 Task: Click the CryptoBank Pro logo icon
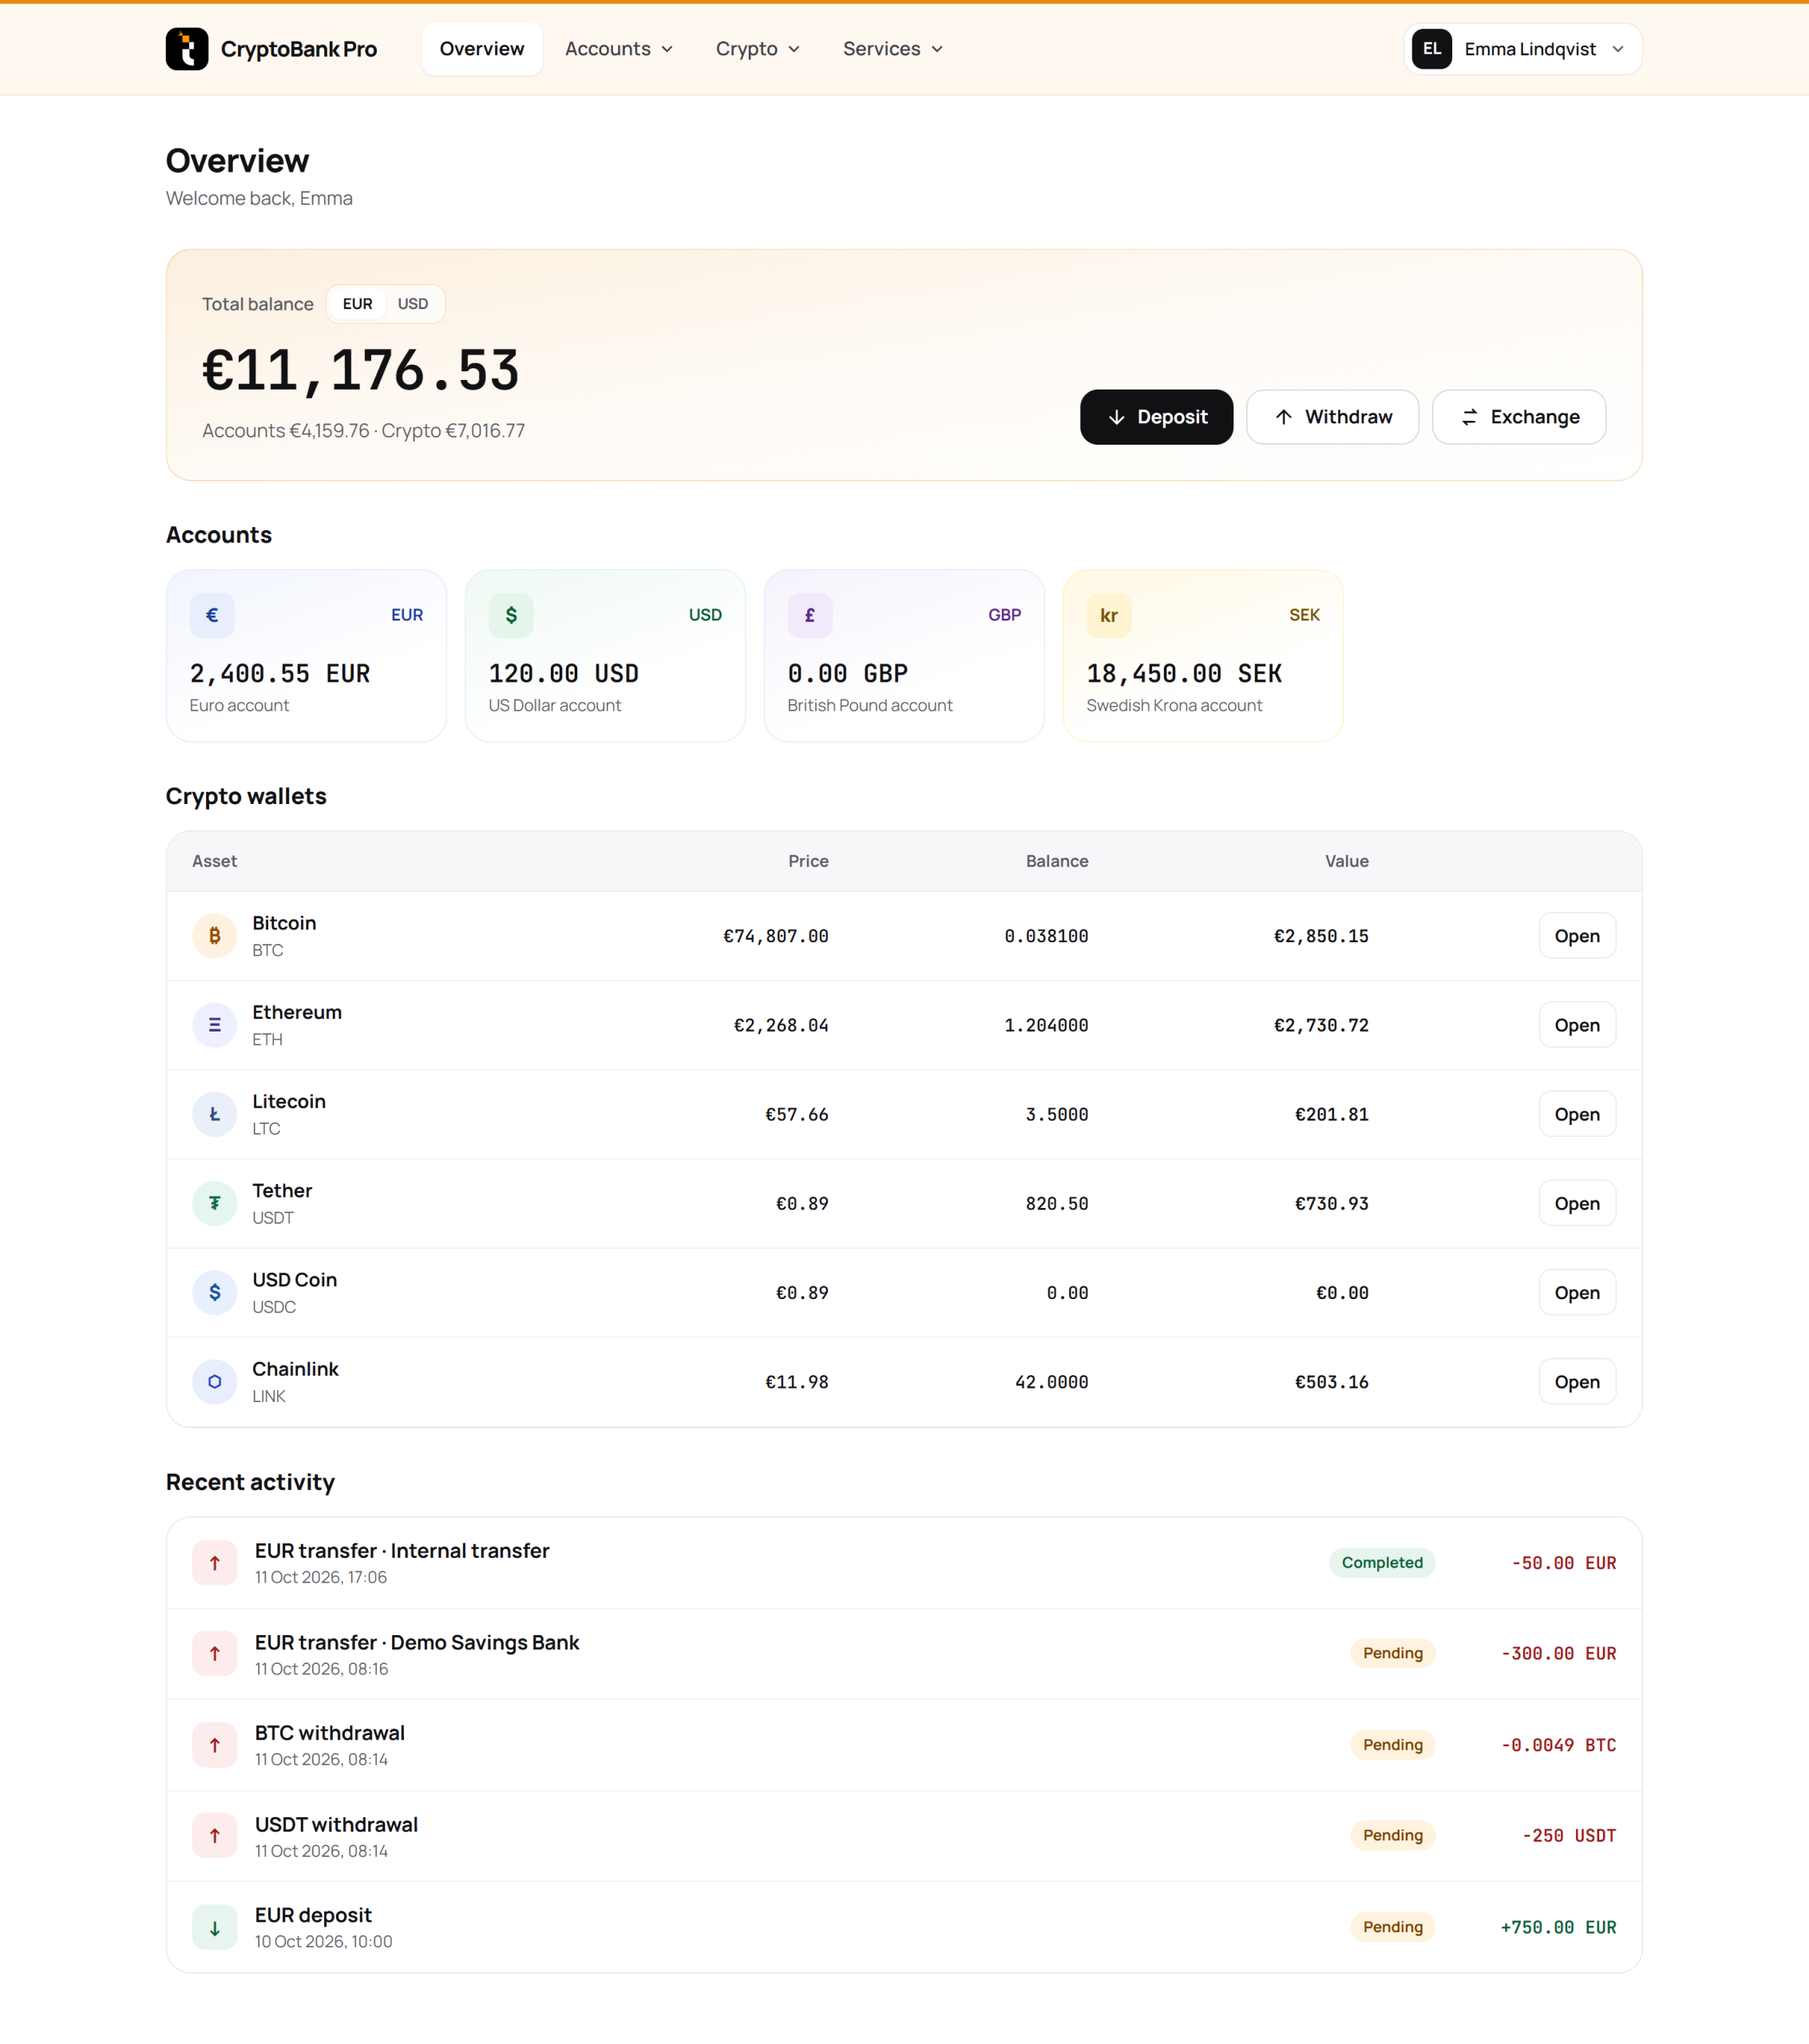pos(187,49)
